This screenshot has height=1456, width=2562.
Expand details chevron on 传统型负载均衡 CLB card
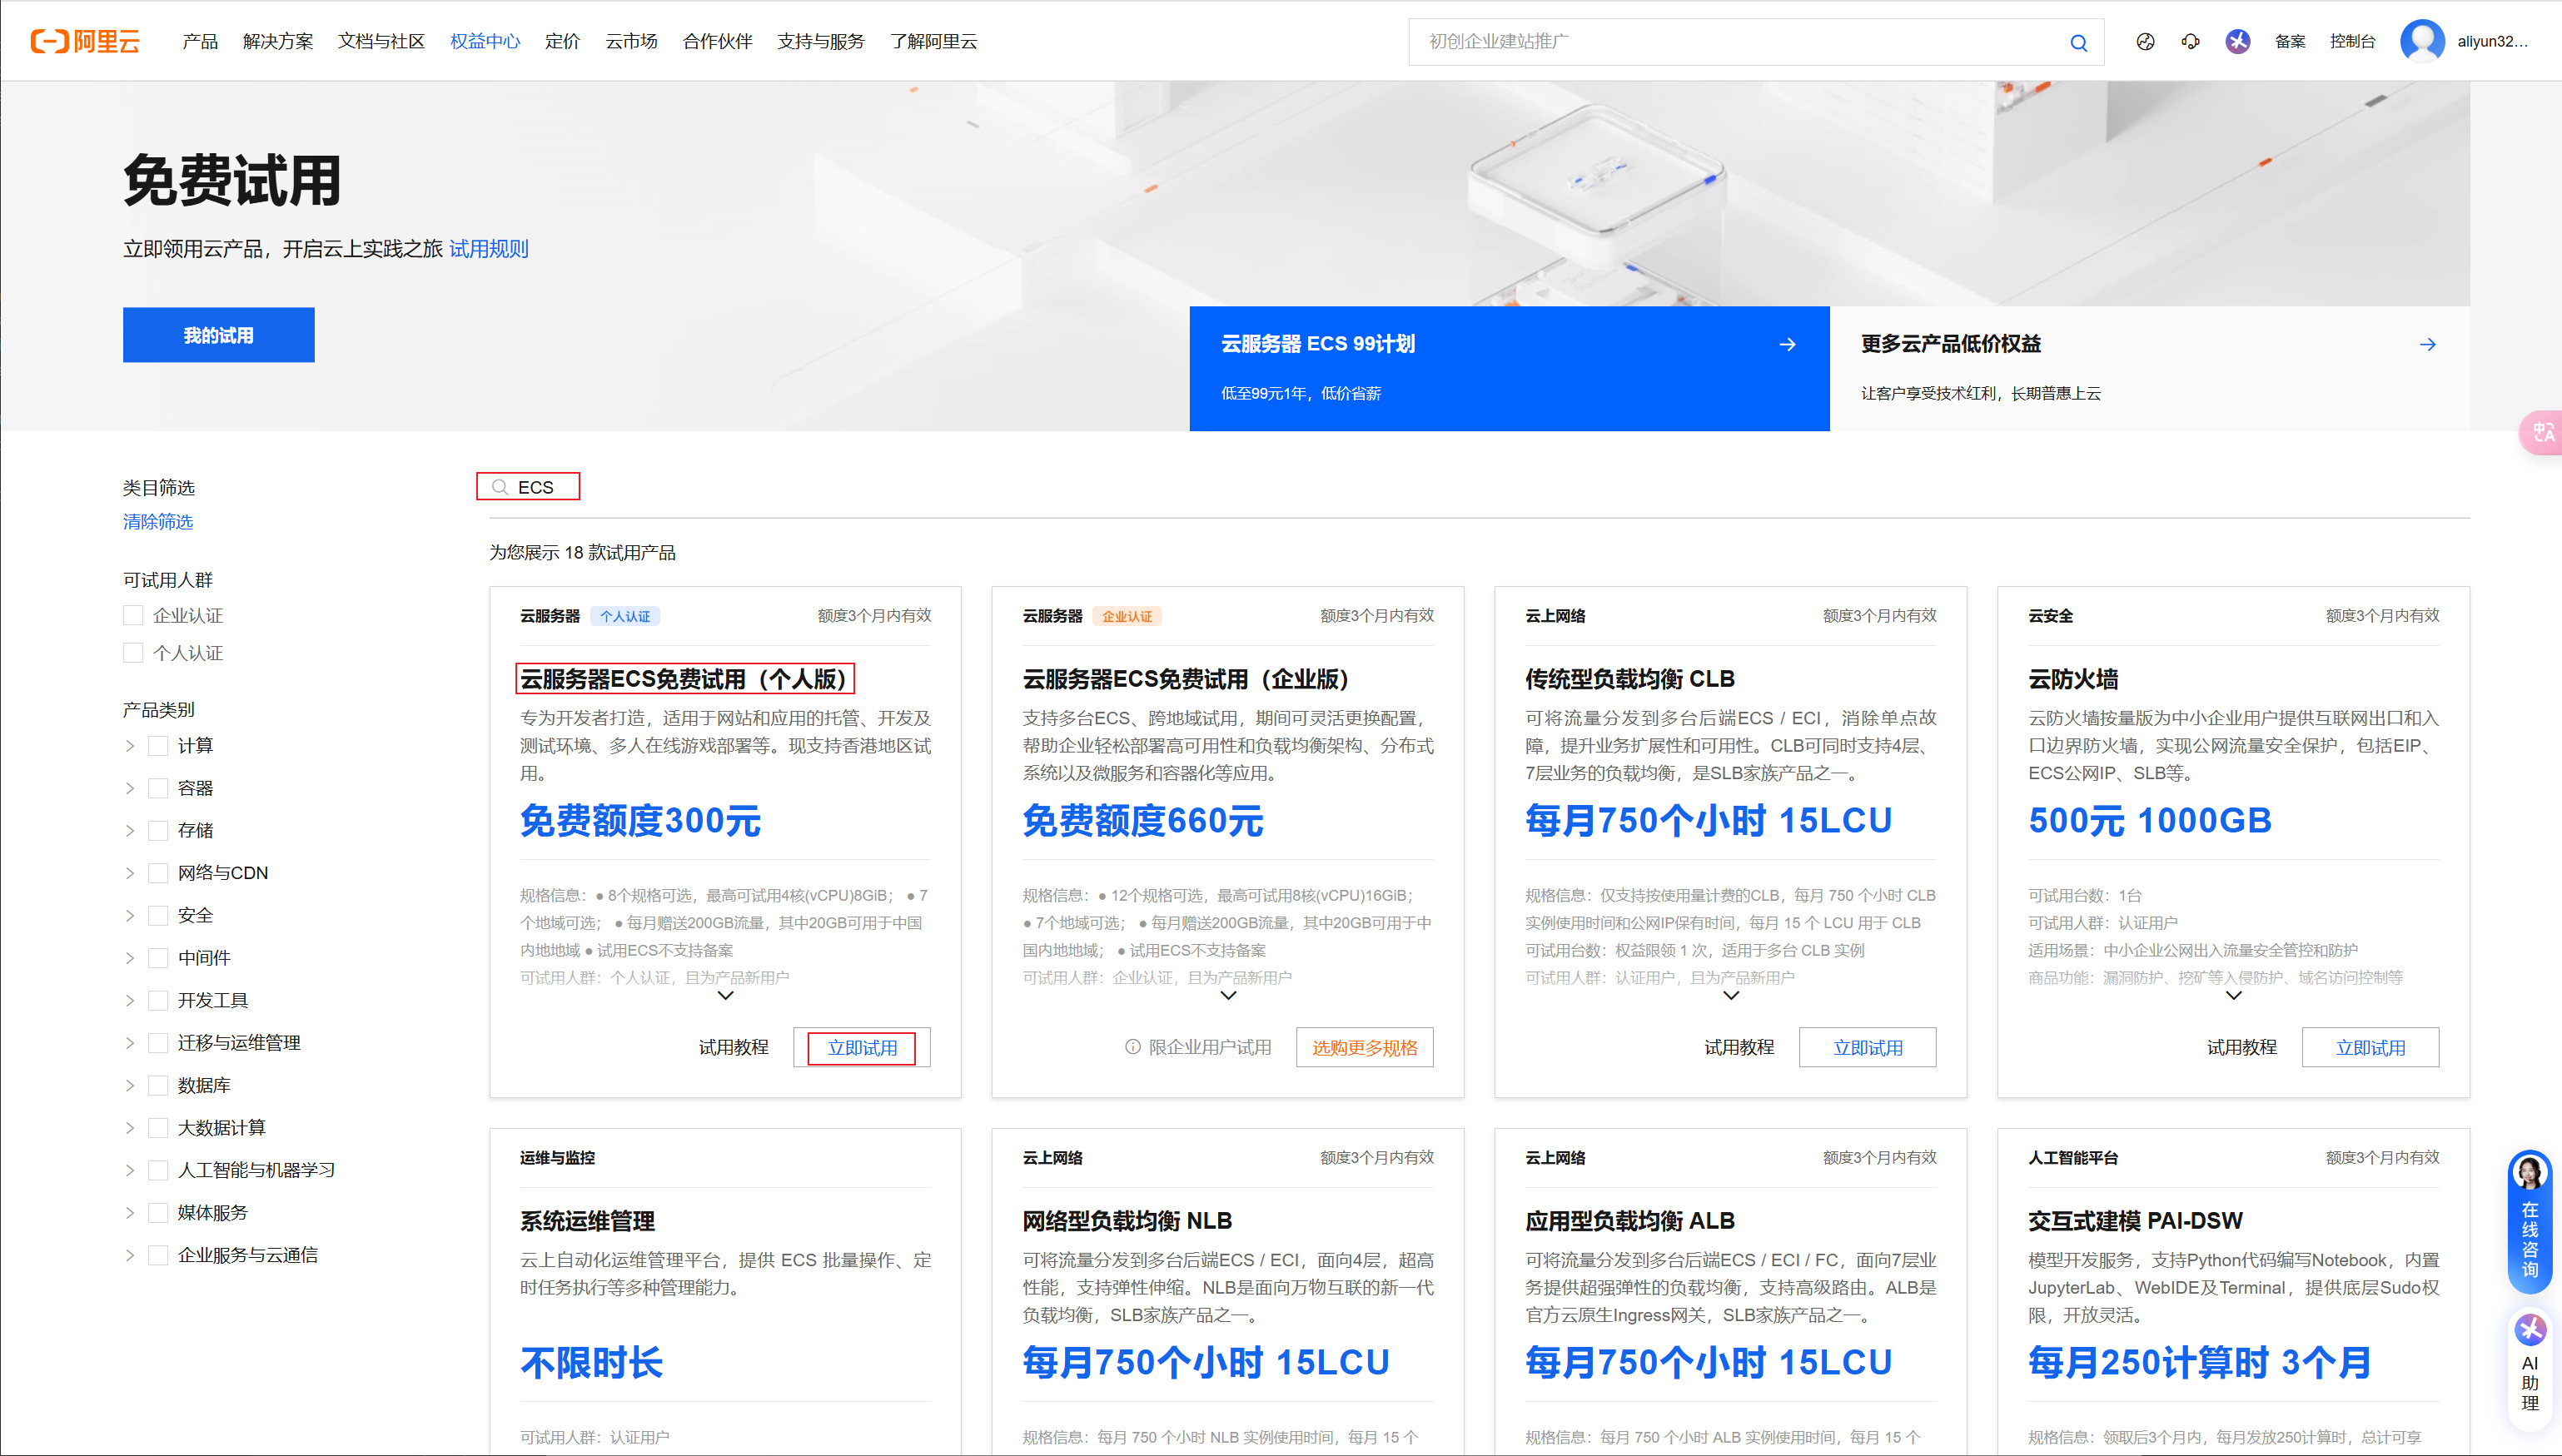point(1731,995)
